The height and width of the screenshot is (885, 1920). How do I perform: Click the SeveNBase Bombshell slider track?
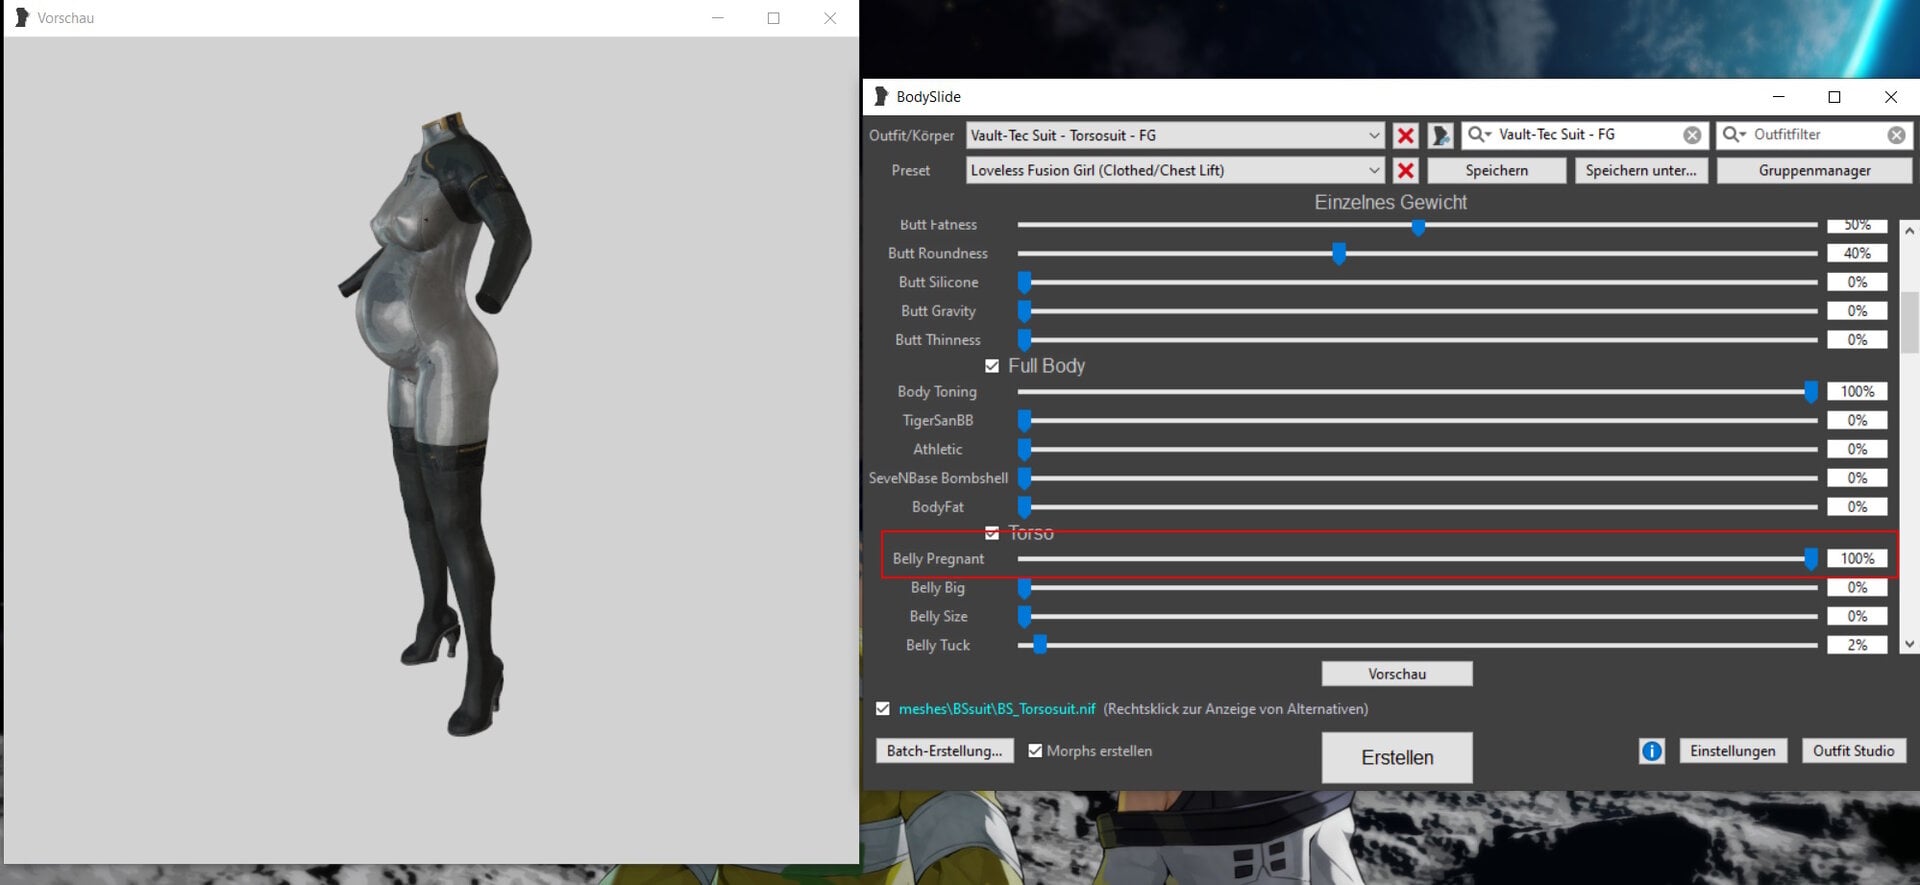coord(1417,478)
